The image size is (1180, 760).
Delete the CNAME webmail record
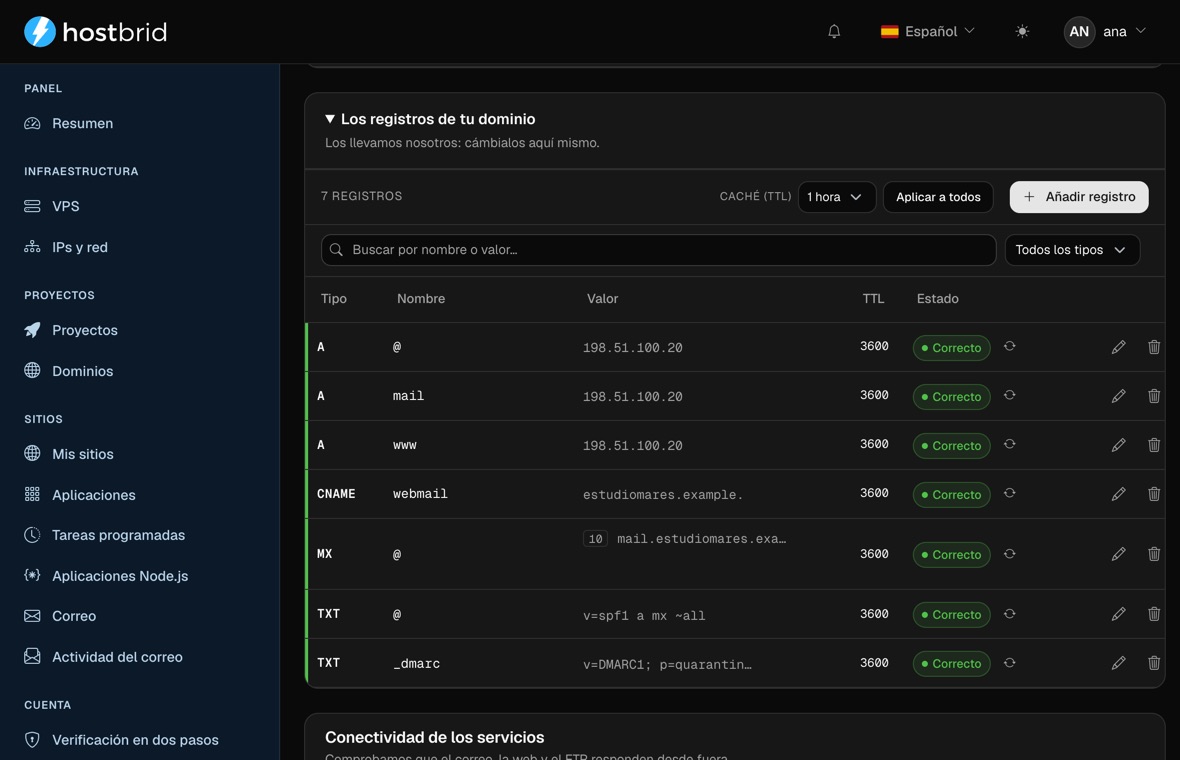pyautogui.click(x=1154, y=494)
